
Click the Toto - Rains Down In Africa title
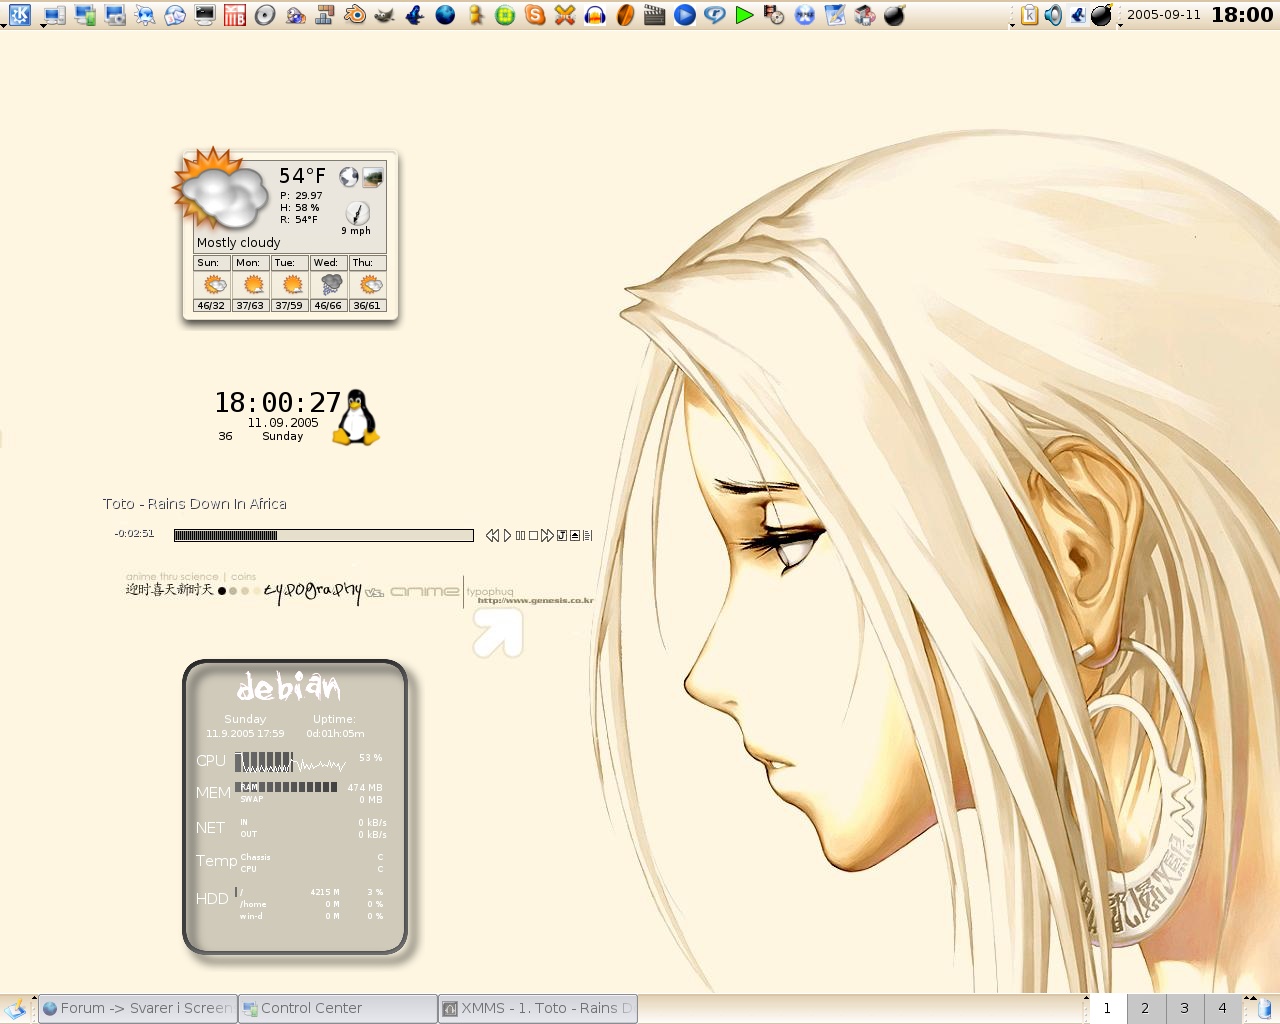point(195,504)
